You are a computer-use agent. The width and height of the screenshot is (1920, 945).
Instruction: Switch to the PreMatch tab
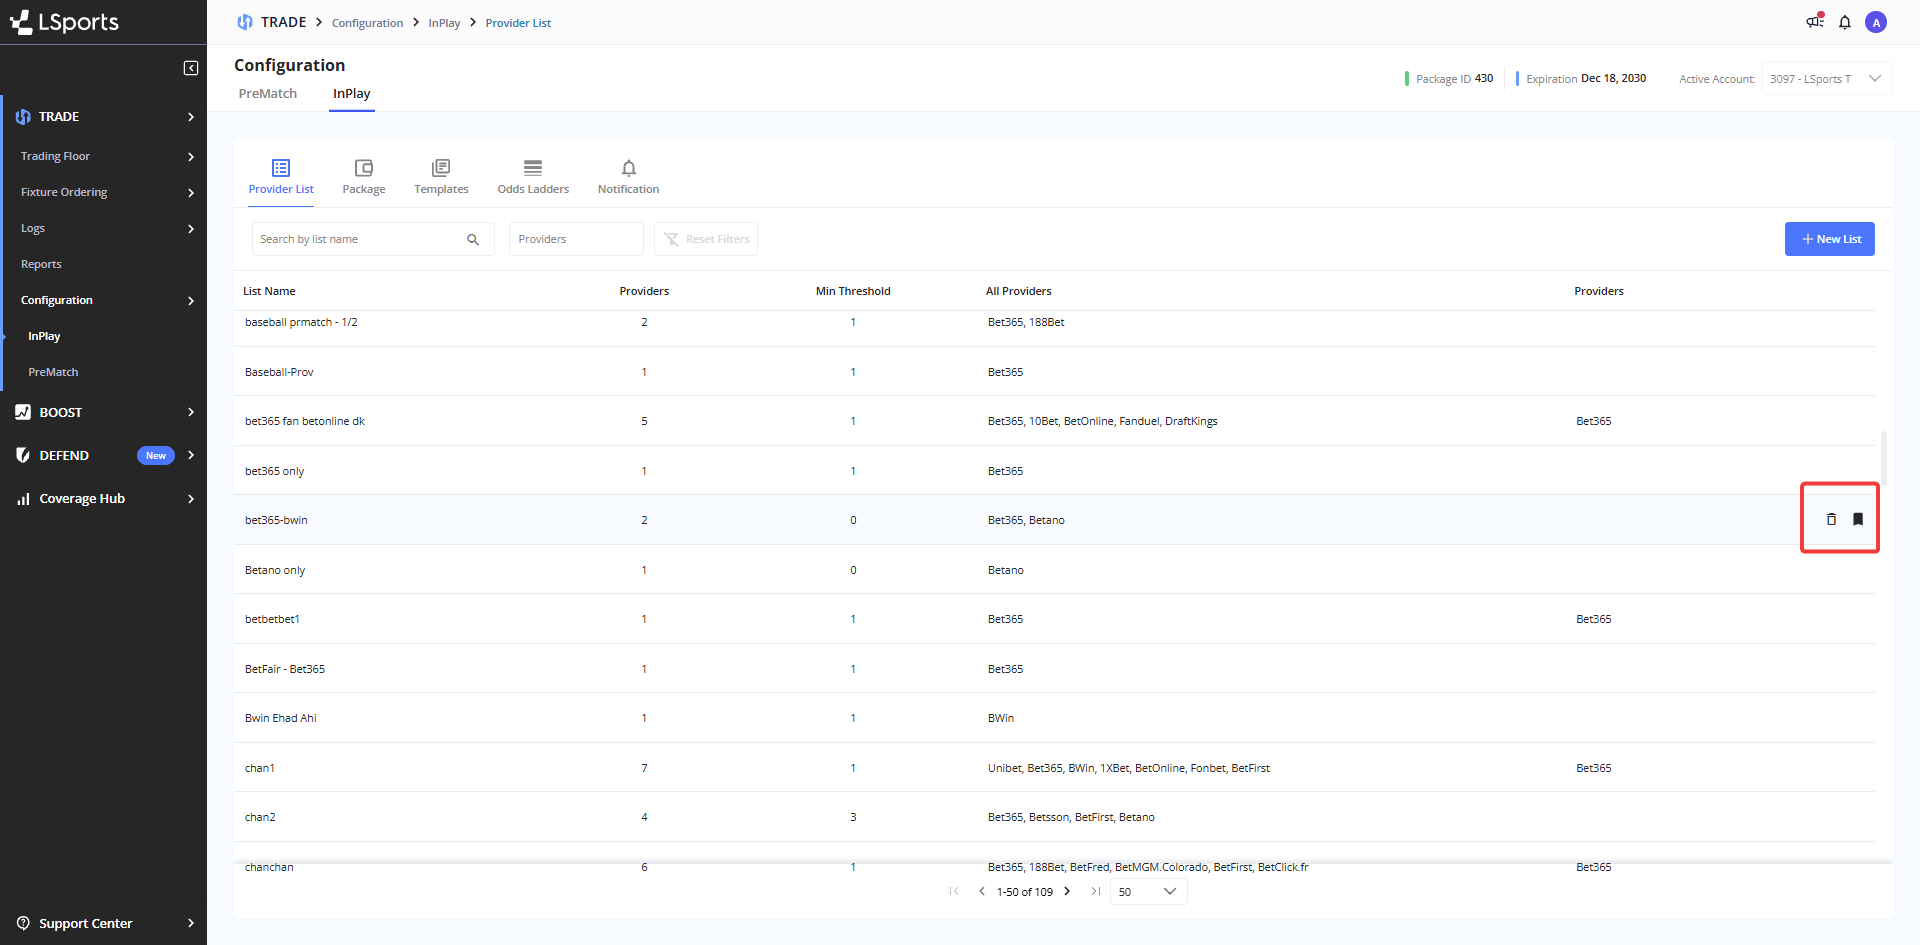pos(268,94)
